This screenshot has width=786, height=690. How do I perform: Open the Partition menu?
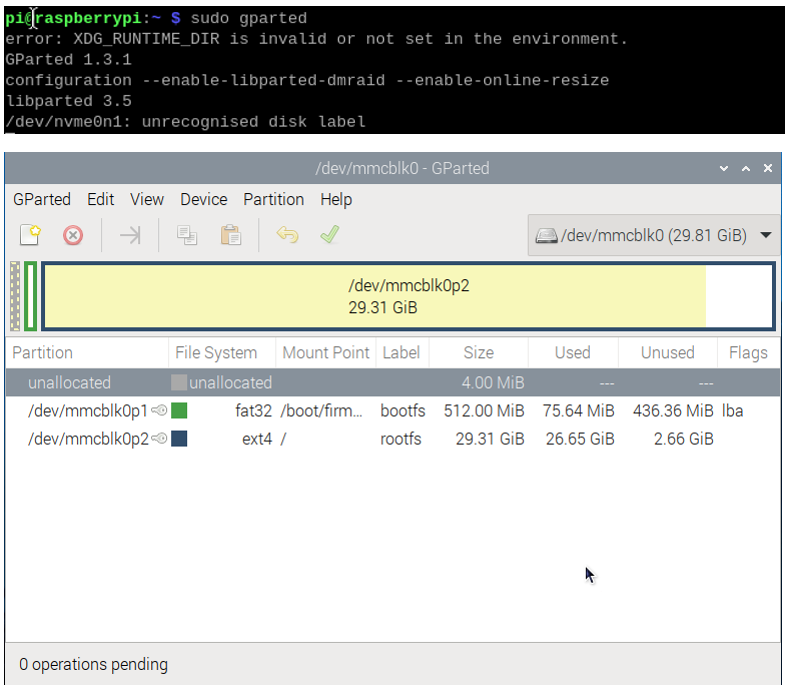coord(274,200)
